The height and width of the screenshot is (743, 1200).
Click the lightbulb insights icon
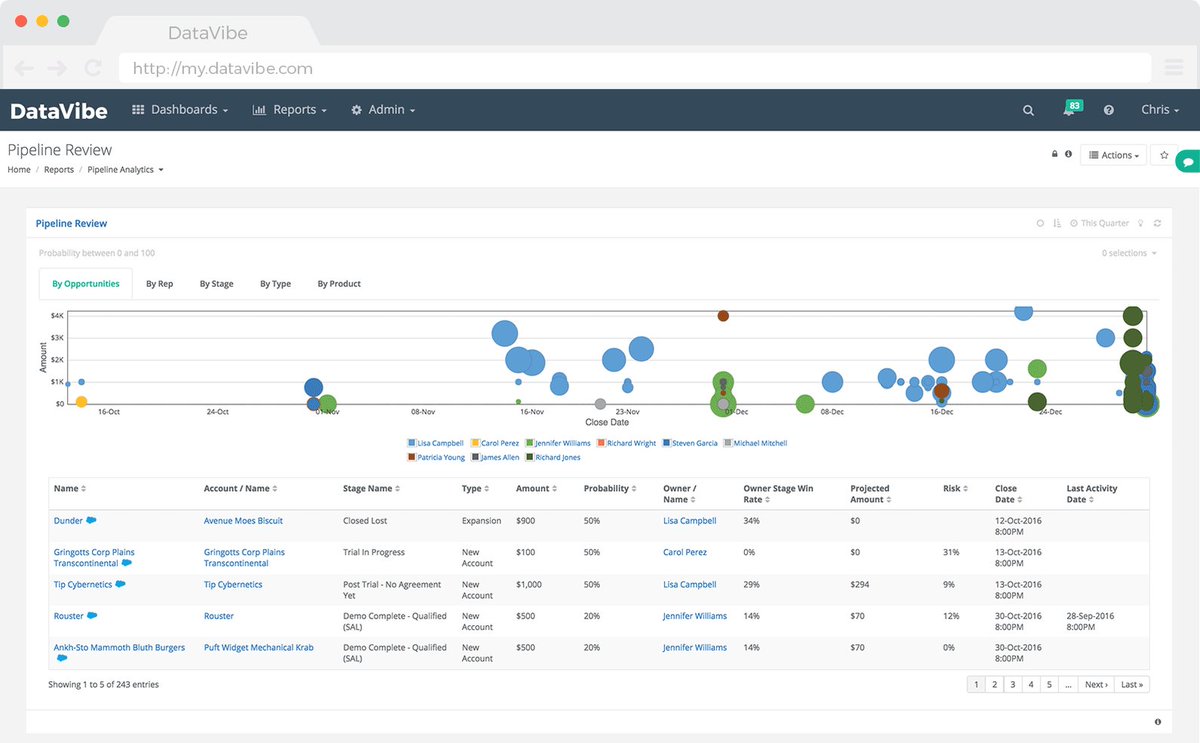(x=1141, y=224)
